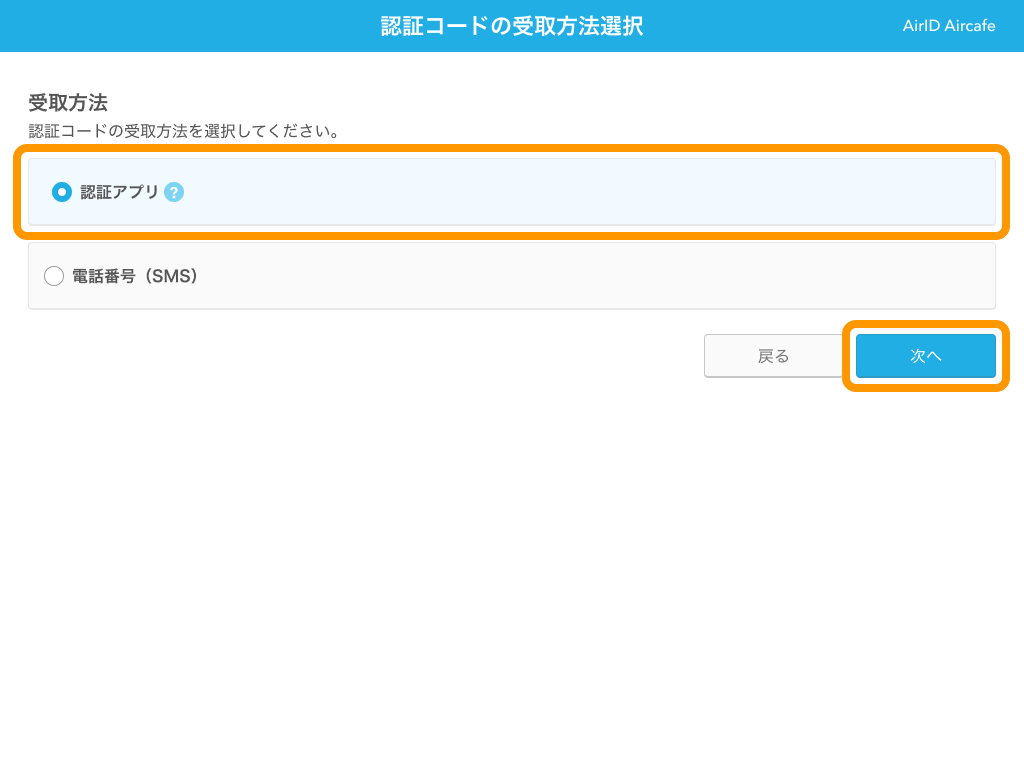Select the 電話番号（SMS）radio button
The width and height of the screenshot is (1024, 768).
pyautogui.click(x=54, y=276)
